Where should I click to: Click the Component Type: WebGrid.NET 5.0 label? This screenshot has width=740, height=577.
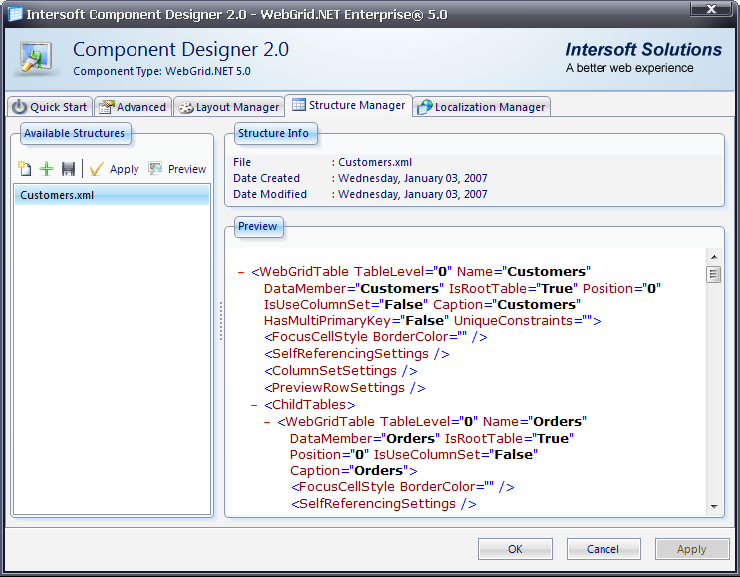(x=162, y=71)
